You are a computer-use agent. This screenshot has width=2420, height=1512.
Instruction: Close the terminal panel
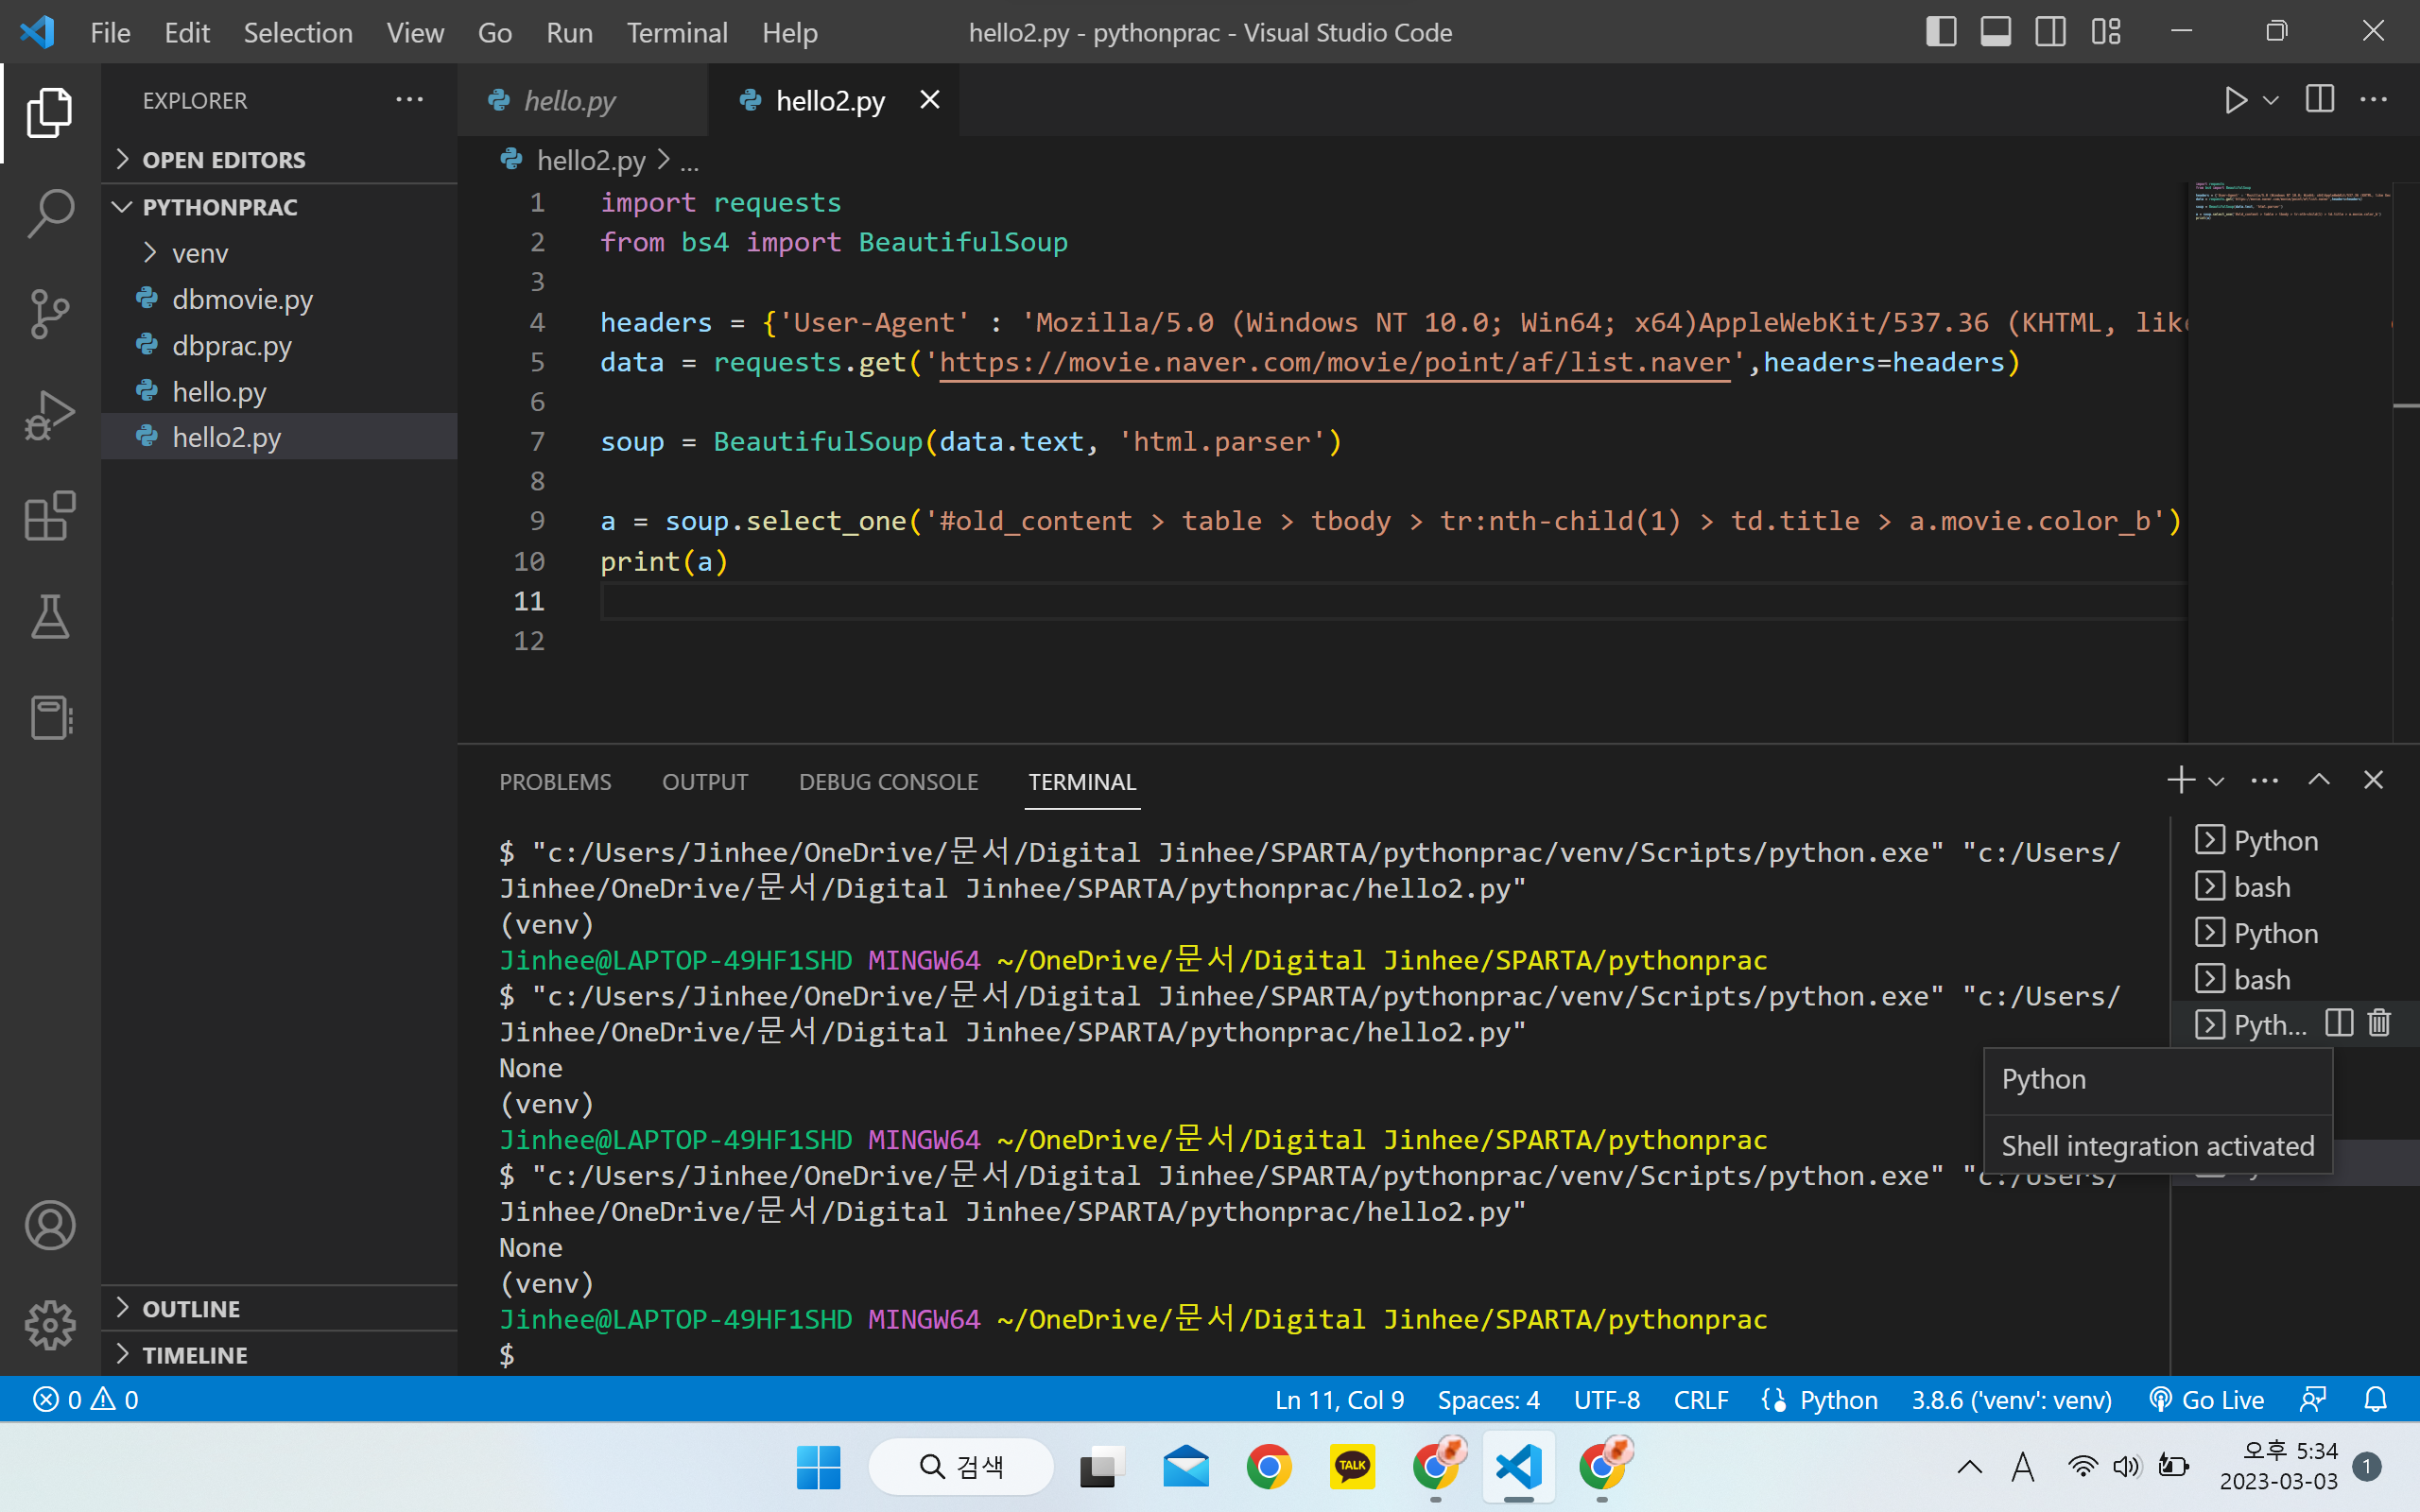[2373, 780]
